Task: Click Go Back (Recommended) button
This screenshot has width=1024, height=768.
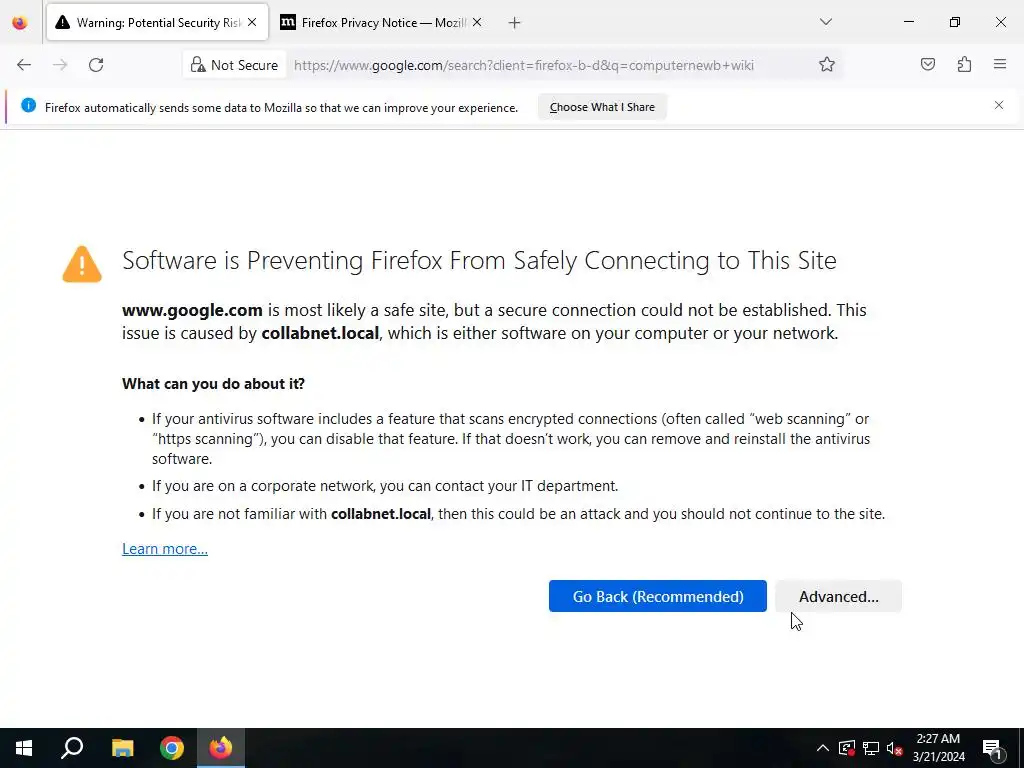Action: [x=657, y=596]
